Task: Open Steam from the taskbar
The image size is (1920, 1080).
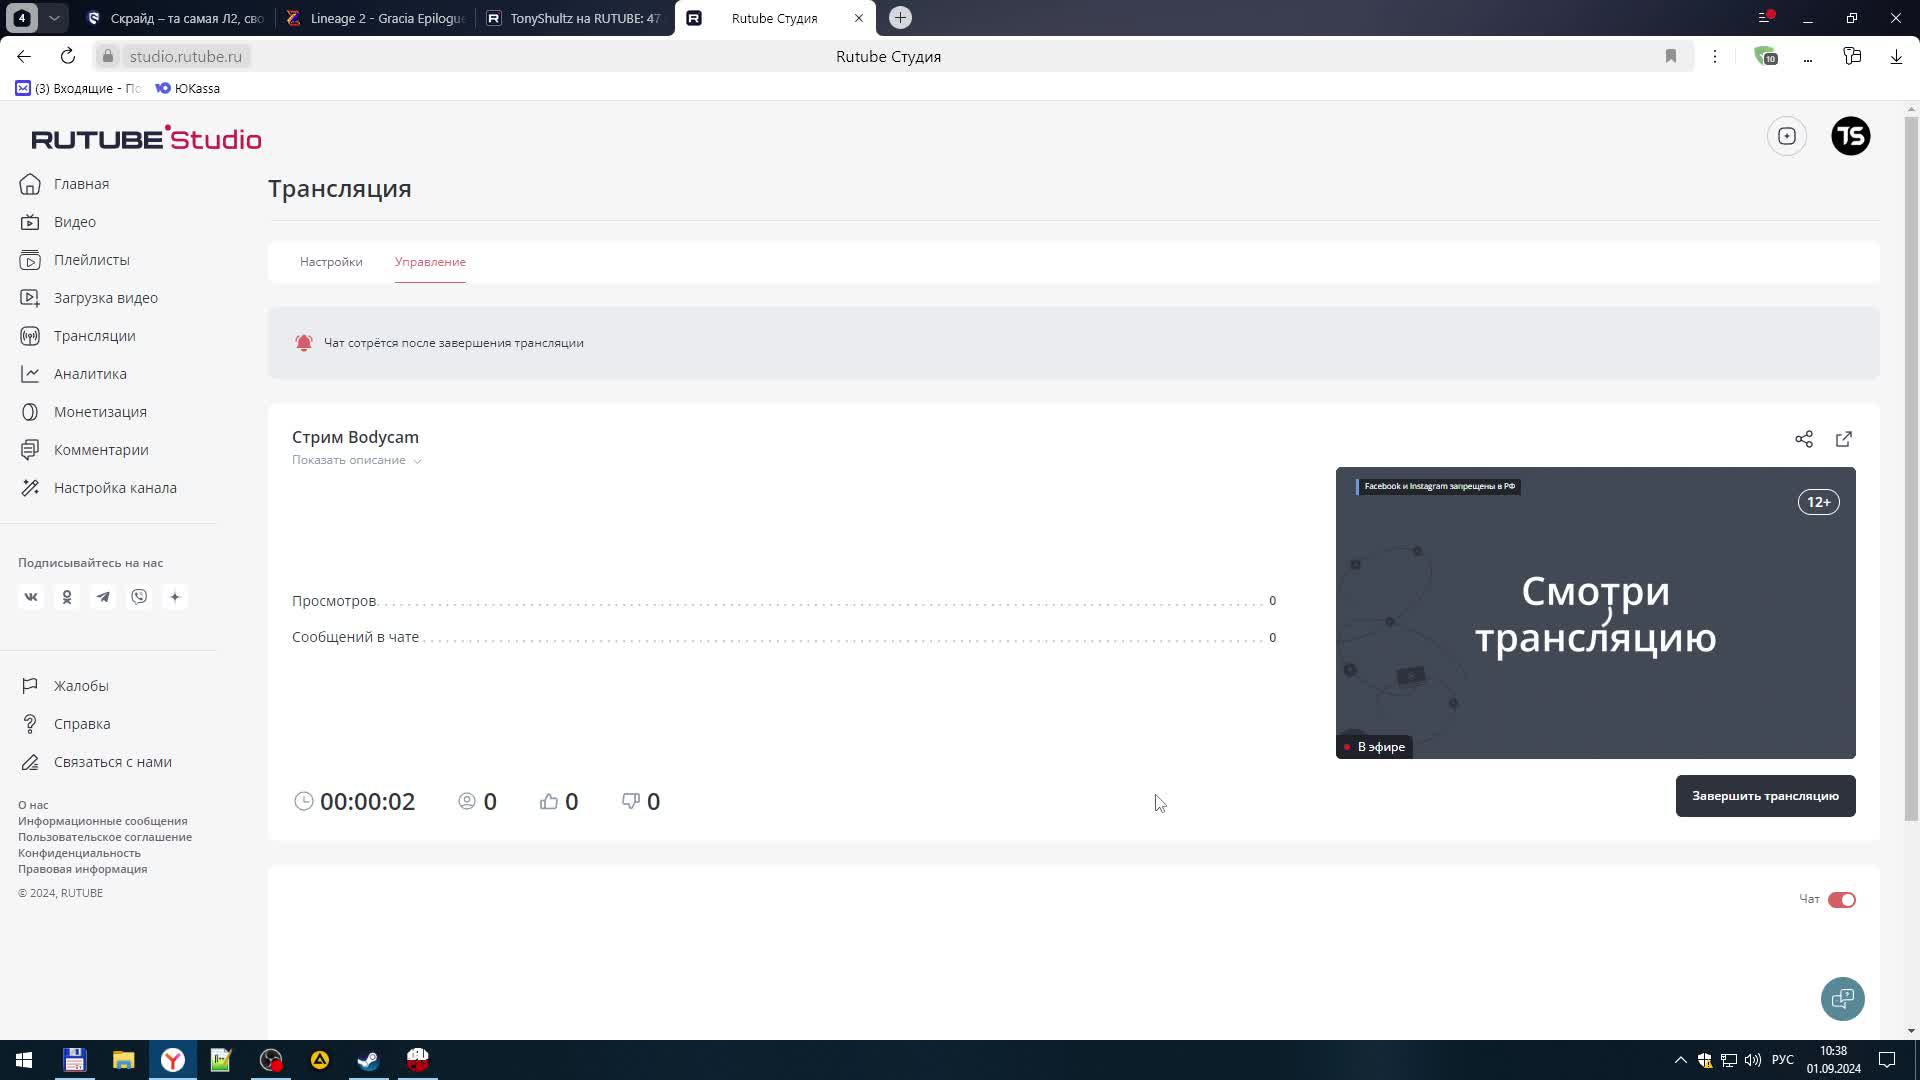Action: coord(368,1060)
